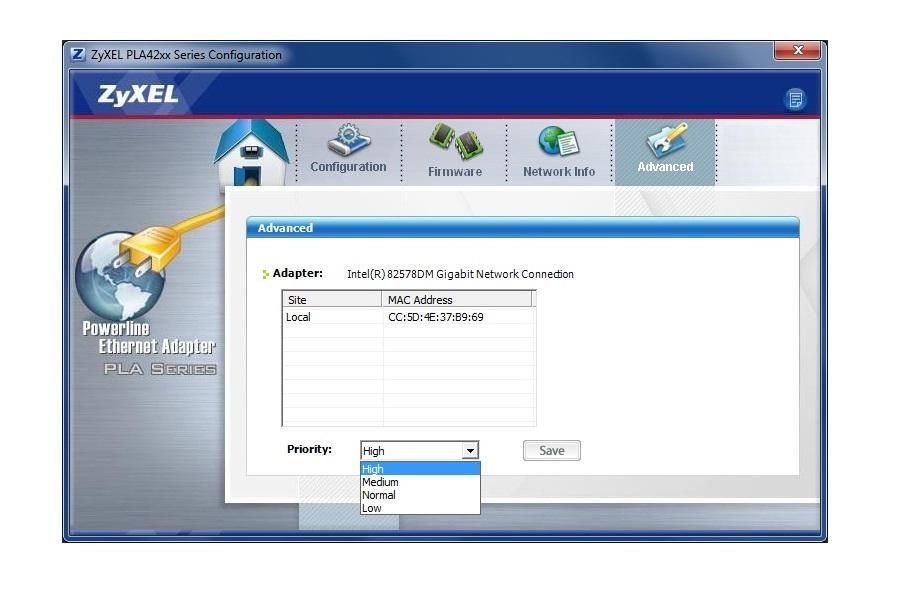This screenshot has width=900, height=600.
Task: Choose Low in the priority list
Action: [x=420, y=508]
